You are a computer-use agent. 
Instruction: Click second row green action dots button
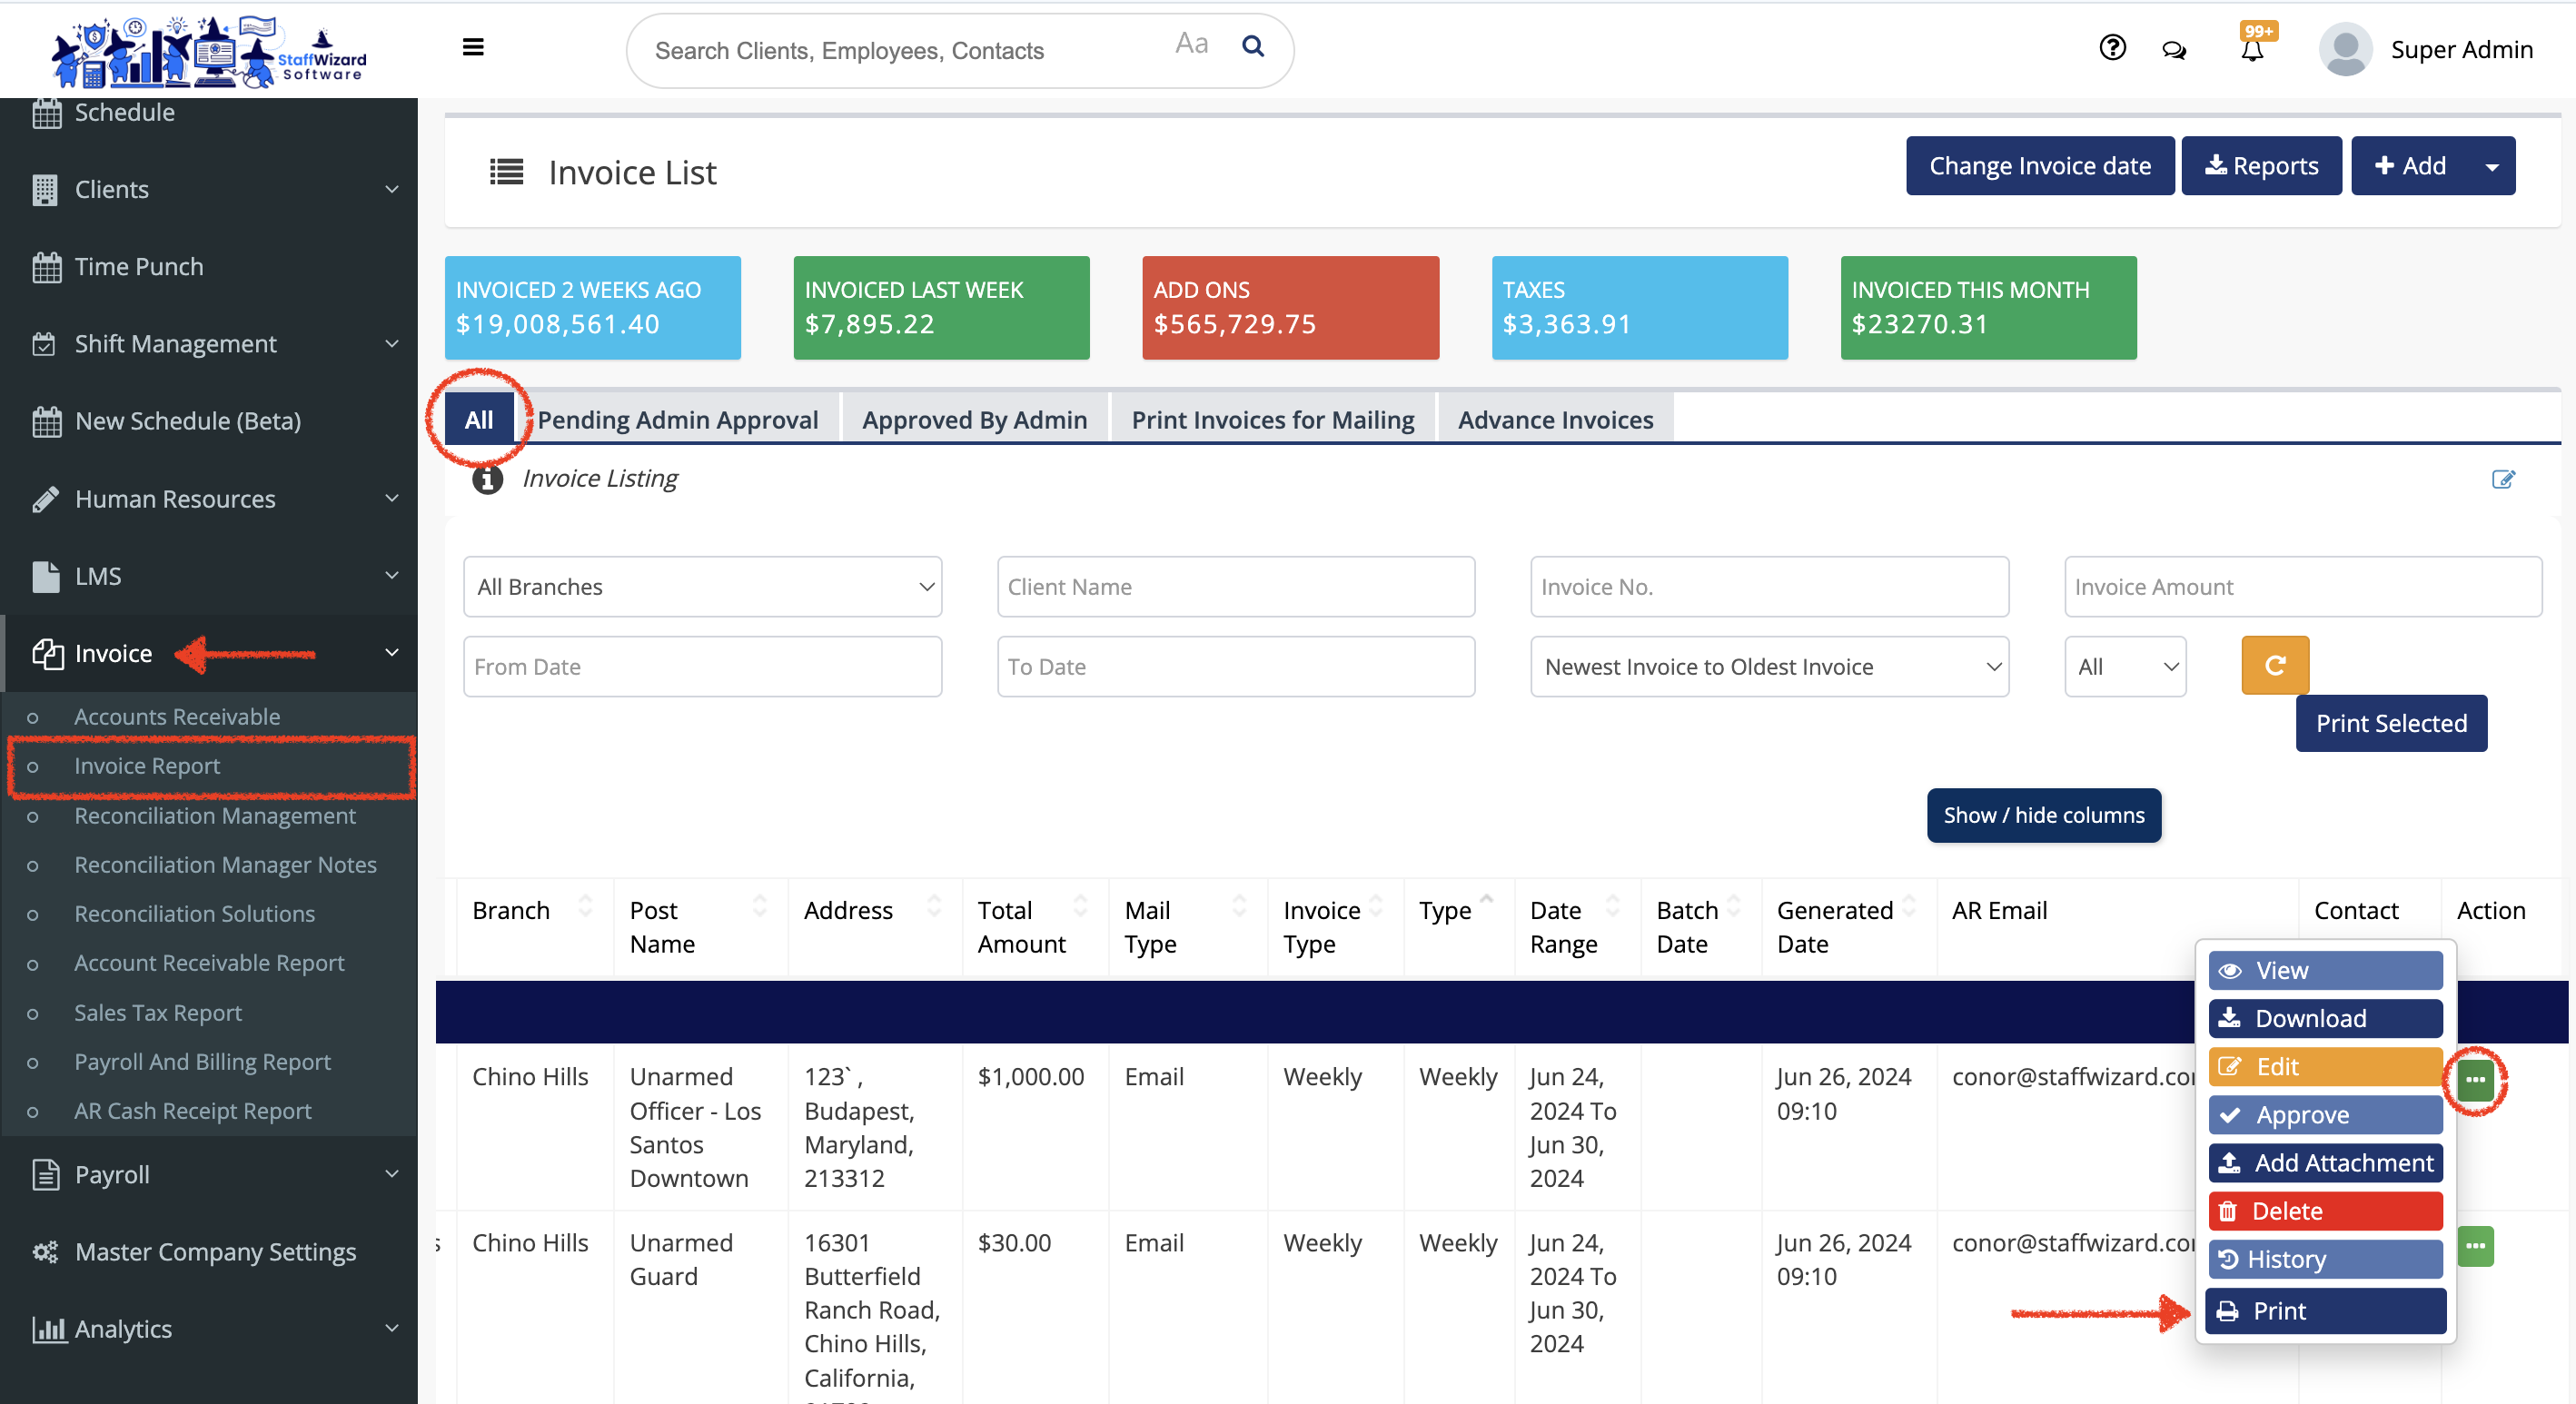[2475, 1245]
